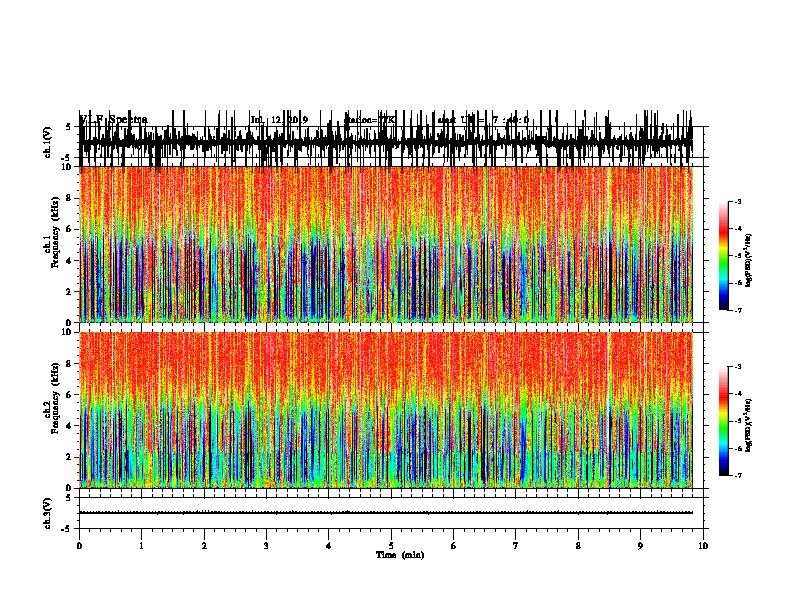Screen dimensions: 792x612
Task: Click the time axis tick label '10'
Action: (703, 546)
